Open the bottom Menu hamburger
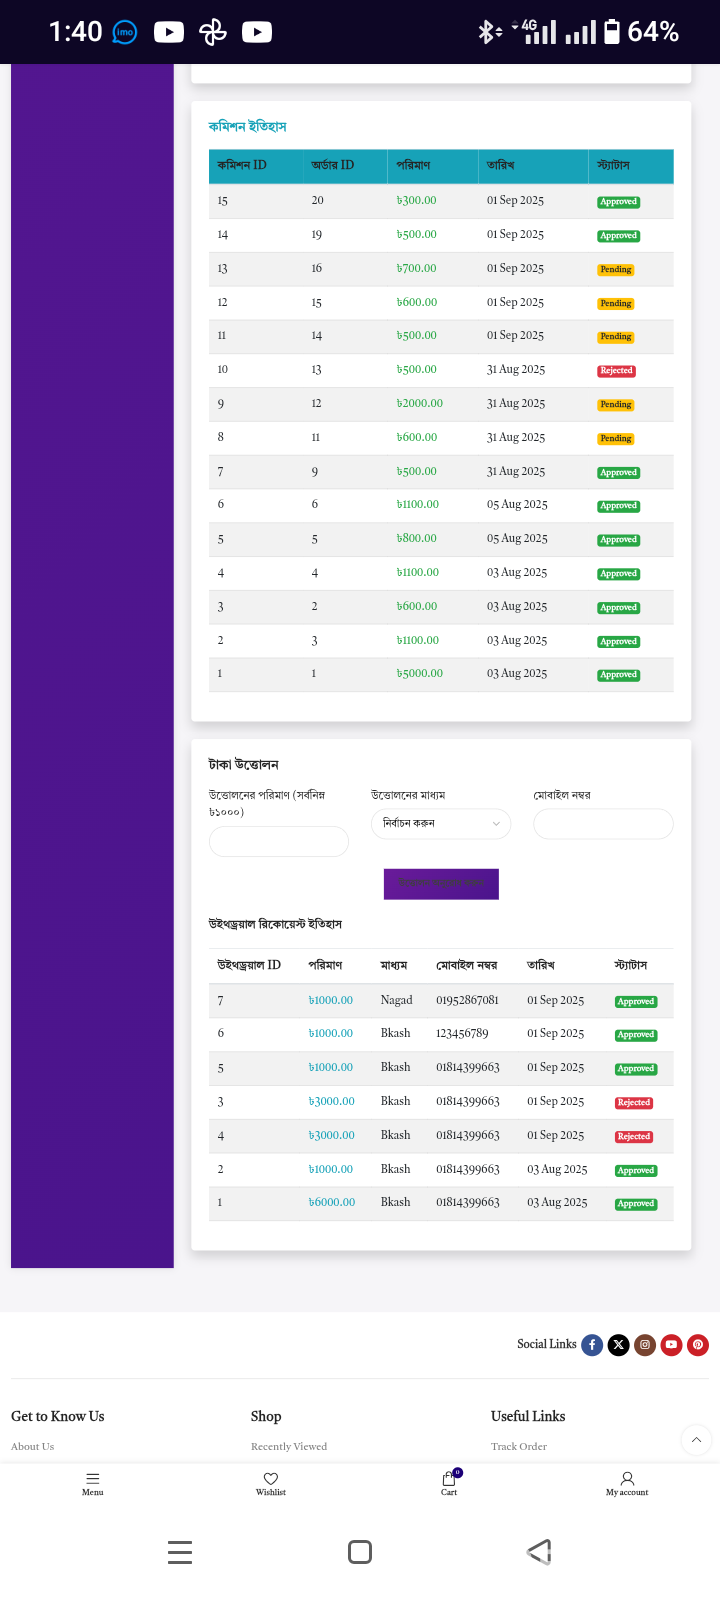 click(93, 1479)
